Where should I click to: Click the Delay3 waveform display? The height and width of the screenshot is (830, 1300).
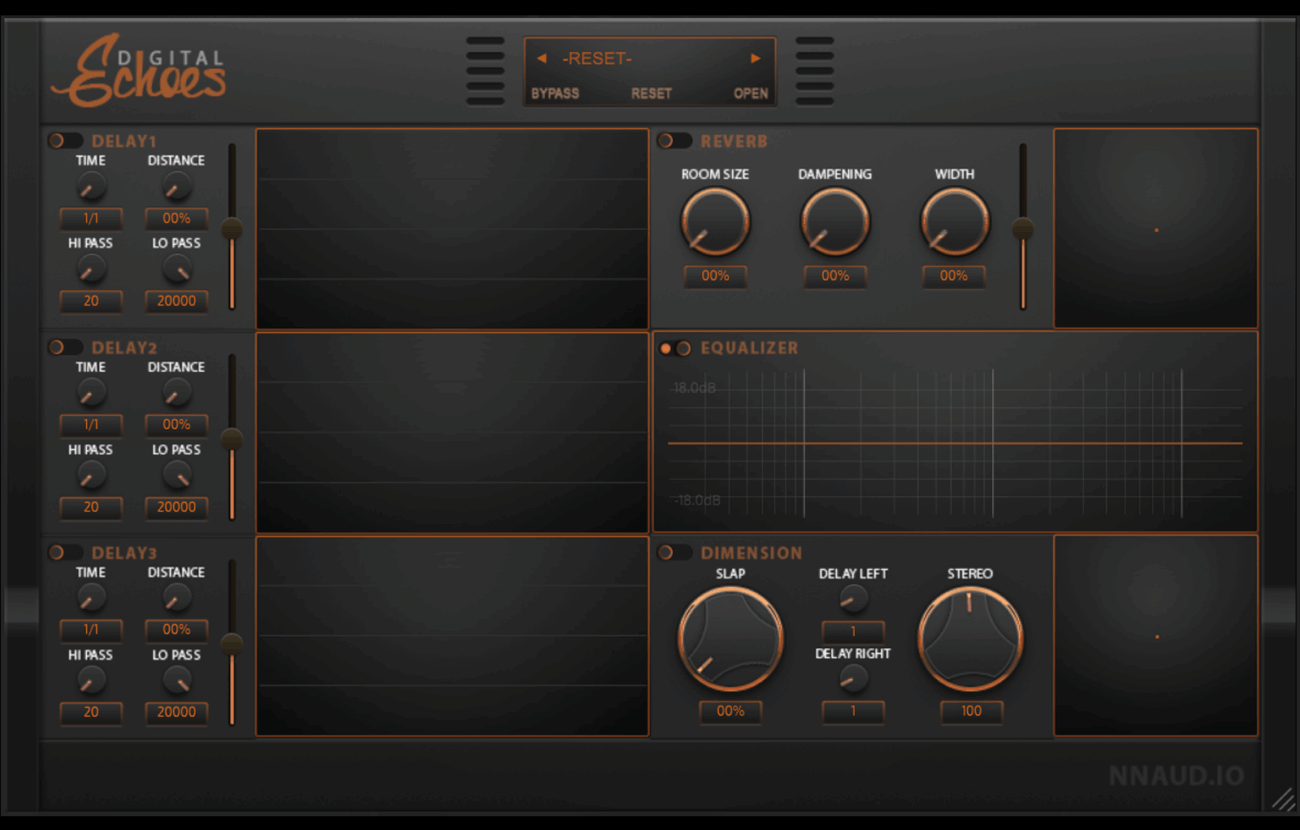tap(452, 636)
